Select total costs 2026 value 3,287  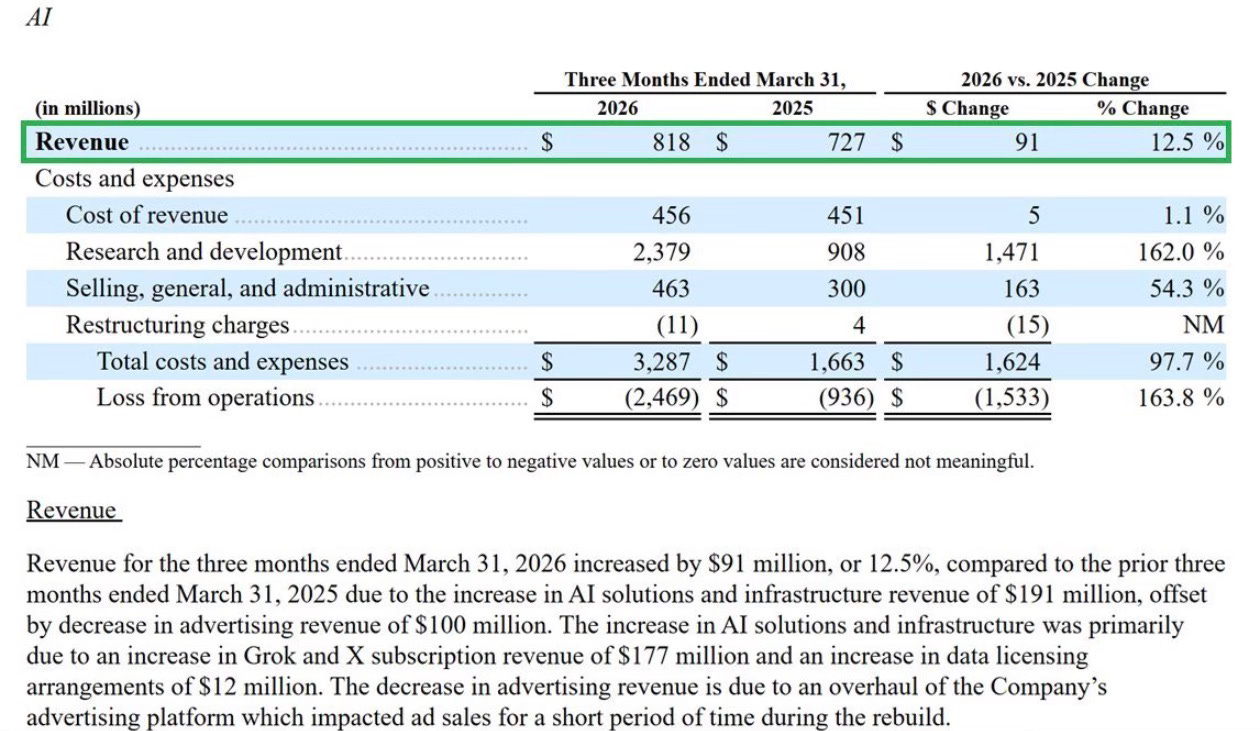[661, 362]
